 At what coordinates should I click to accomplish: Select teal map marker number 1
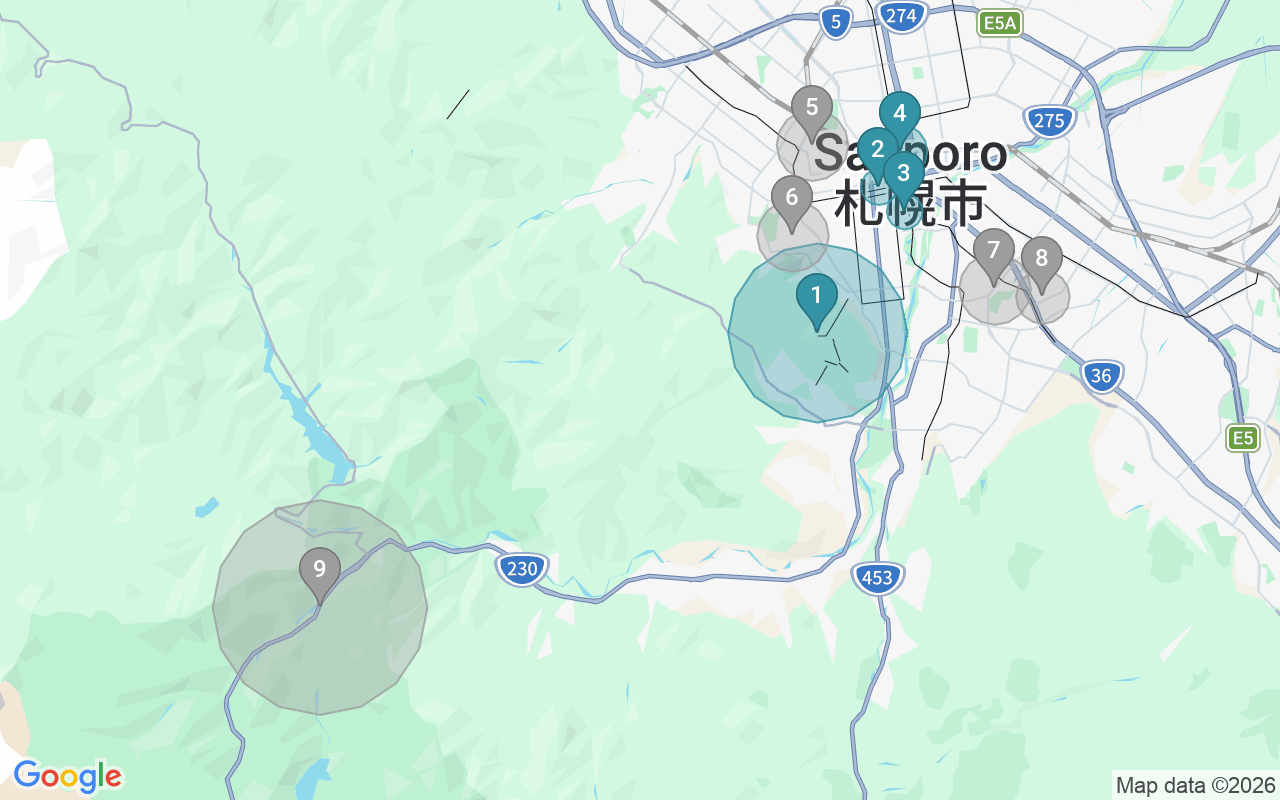click(x=817, y=302)
